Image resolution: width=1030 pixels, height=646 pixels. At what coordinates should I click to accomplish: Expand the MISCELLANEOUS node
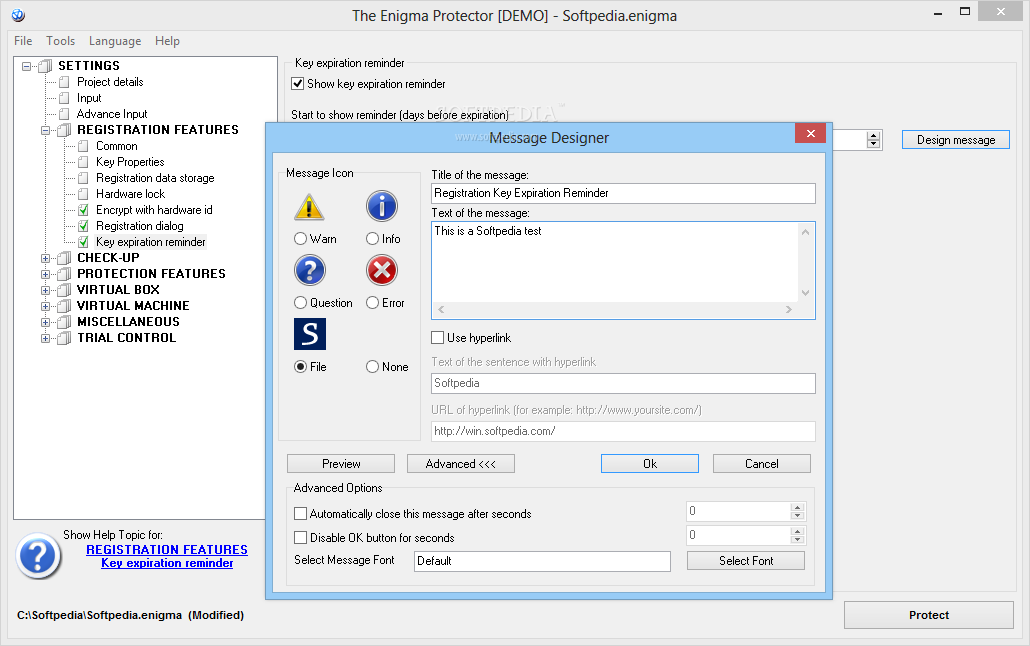pyautogui.click(x=45, y=322)
